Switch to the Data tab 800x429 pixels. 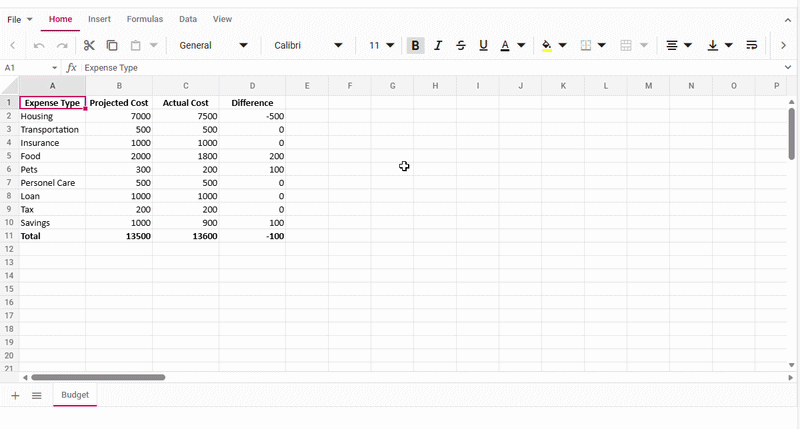point(188,19)
